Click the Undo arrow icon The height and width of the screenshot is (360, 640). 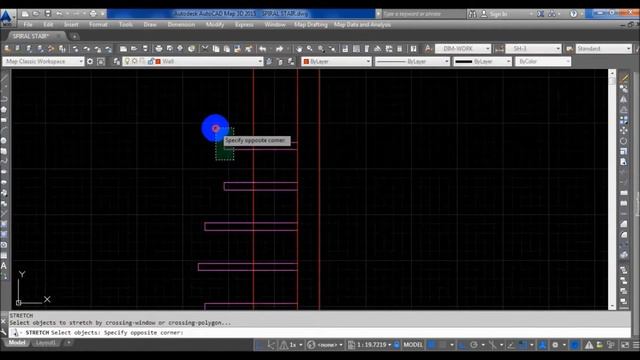[x=262, y=49]
